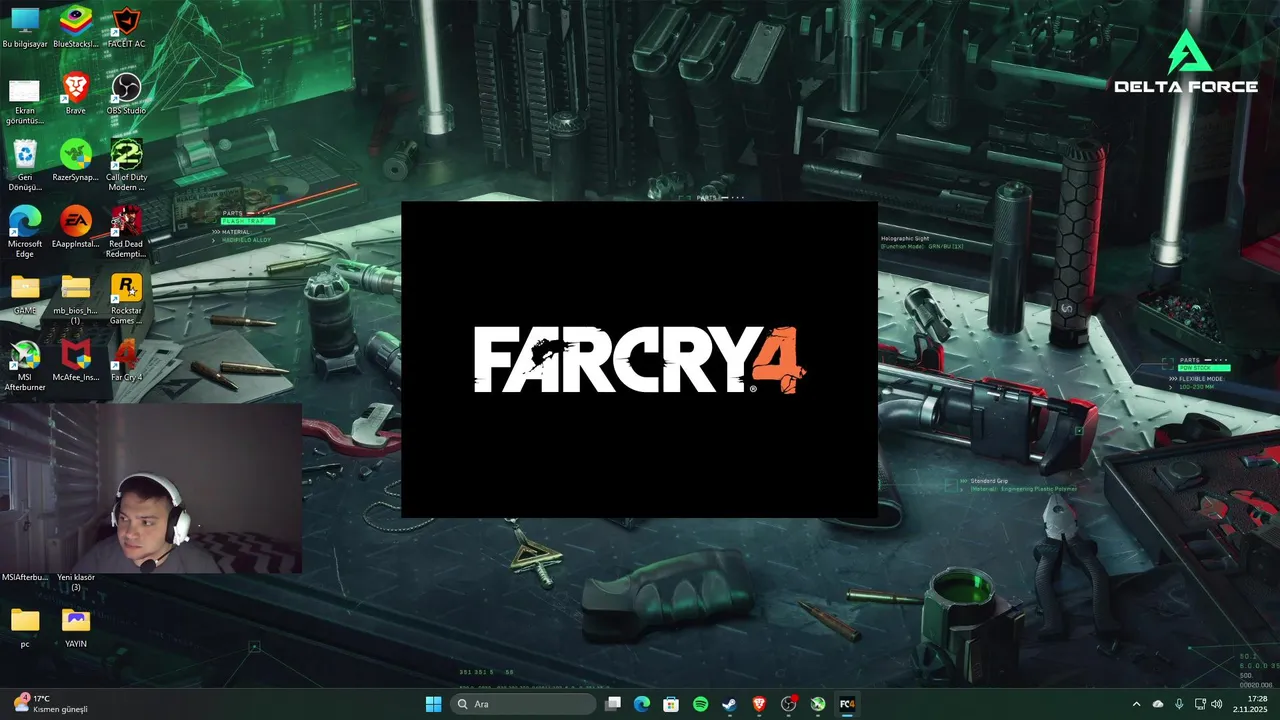Open Brave browser from the taskbar
1280x720 pixels.
tap(759, 704)
